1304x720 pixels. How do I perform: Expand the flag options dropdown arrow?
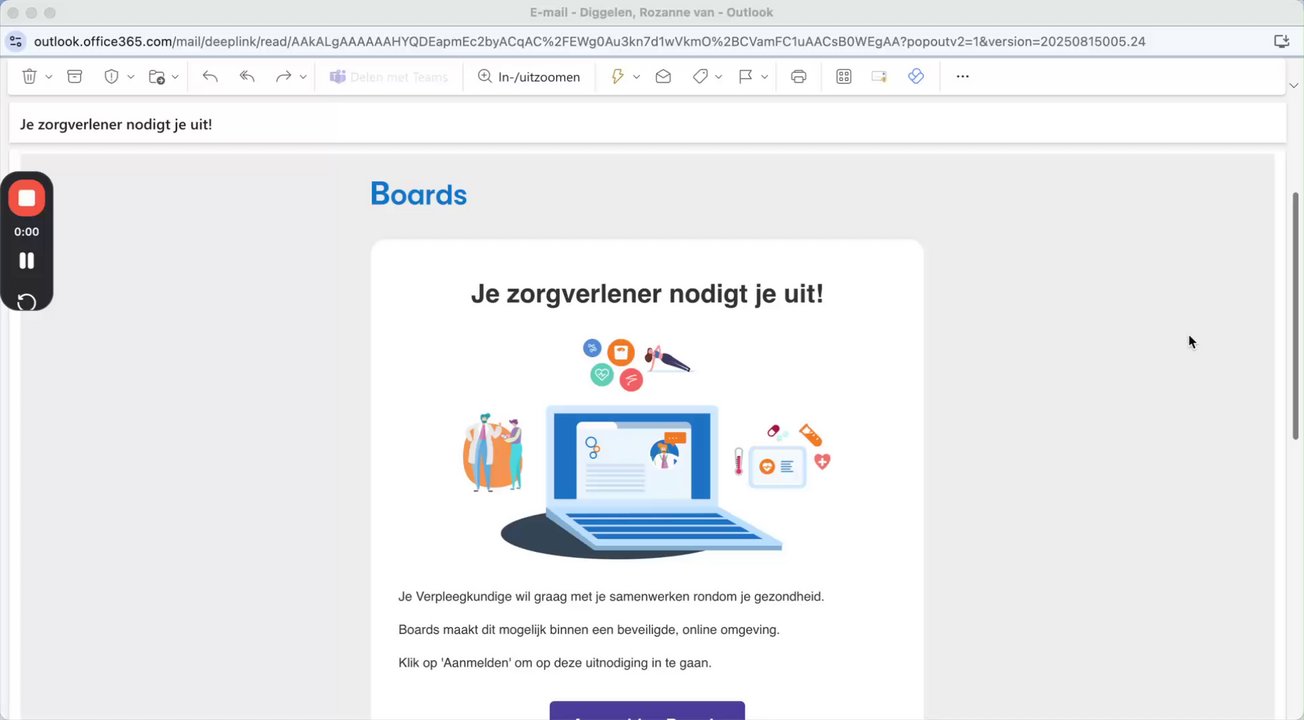765,77
